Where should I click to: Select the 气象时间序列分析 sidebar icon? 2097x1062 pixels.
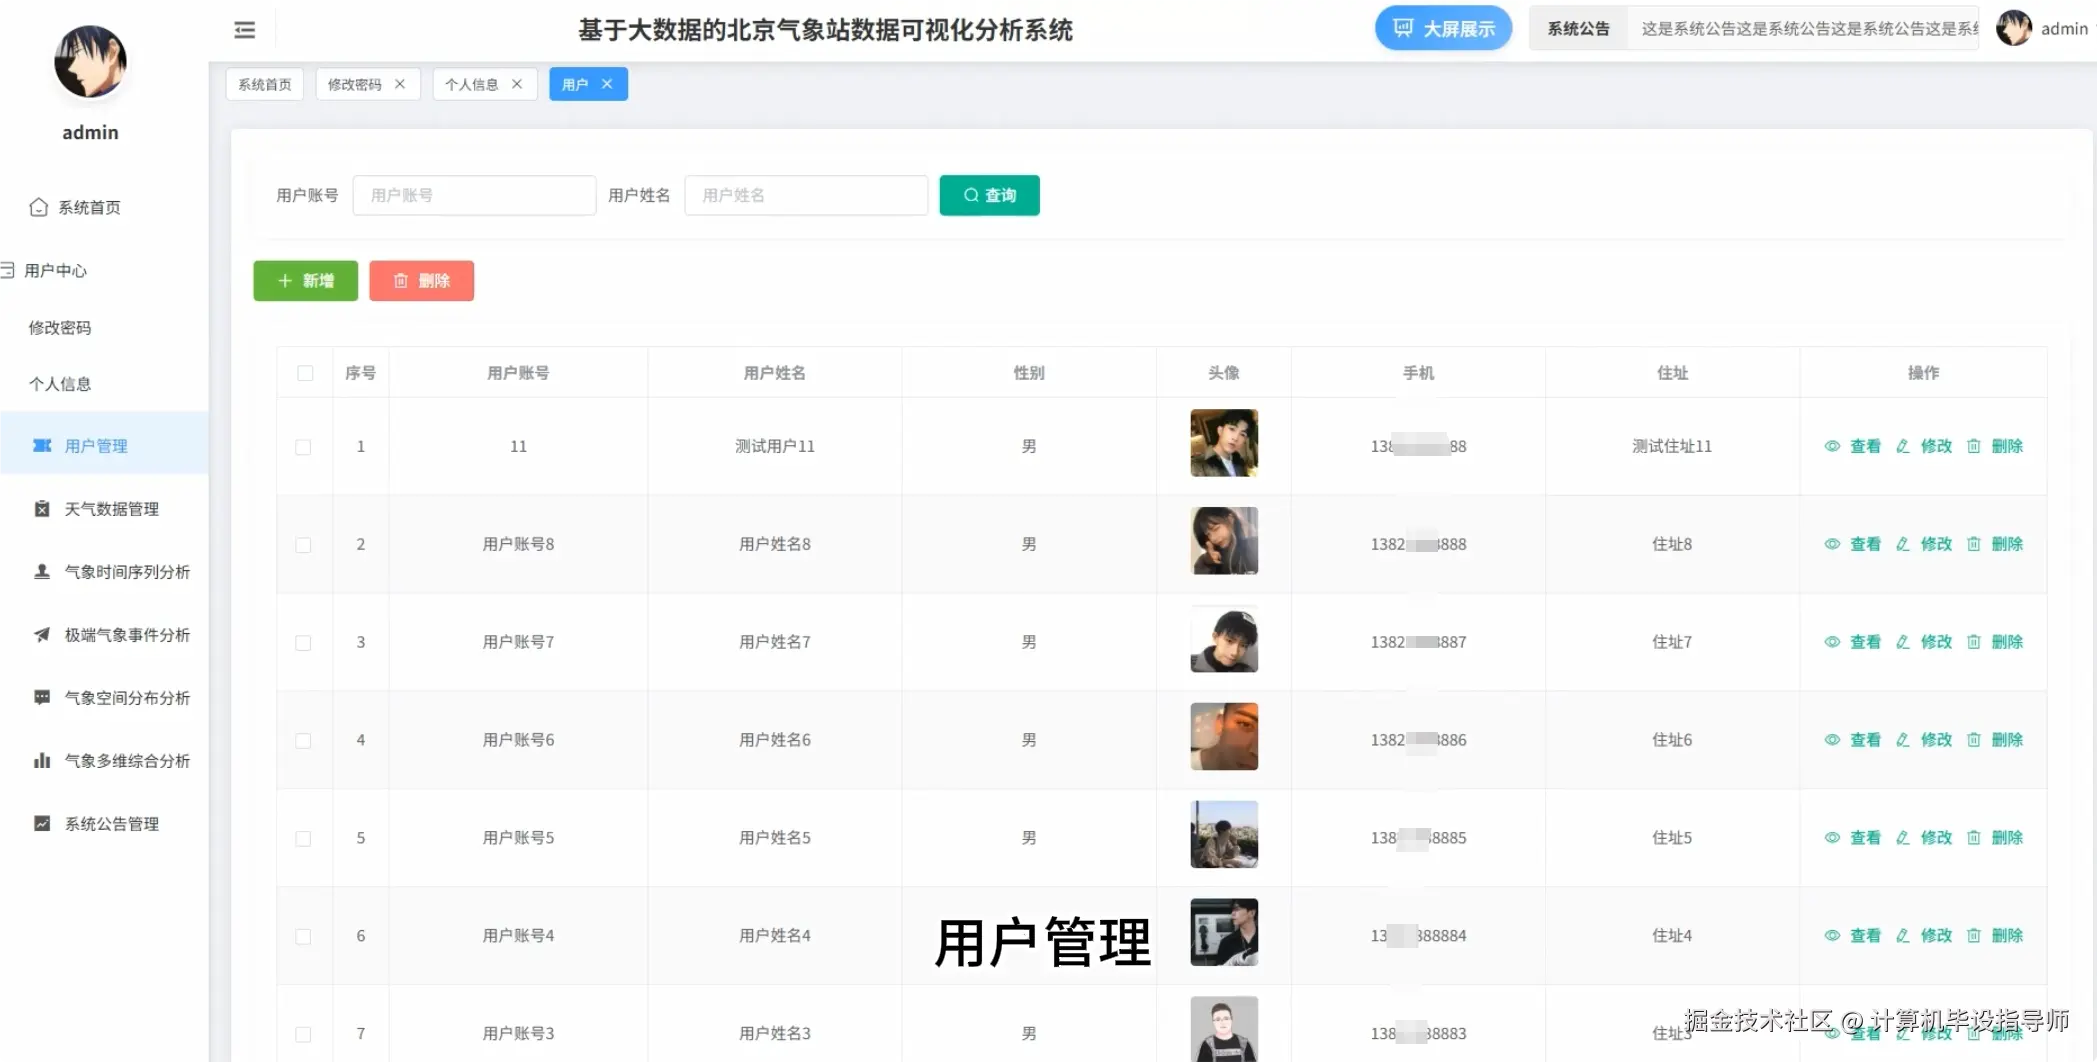(41, 571)
